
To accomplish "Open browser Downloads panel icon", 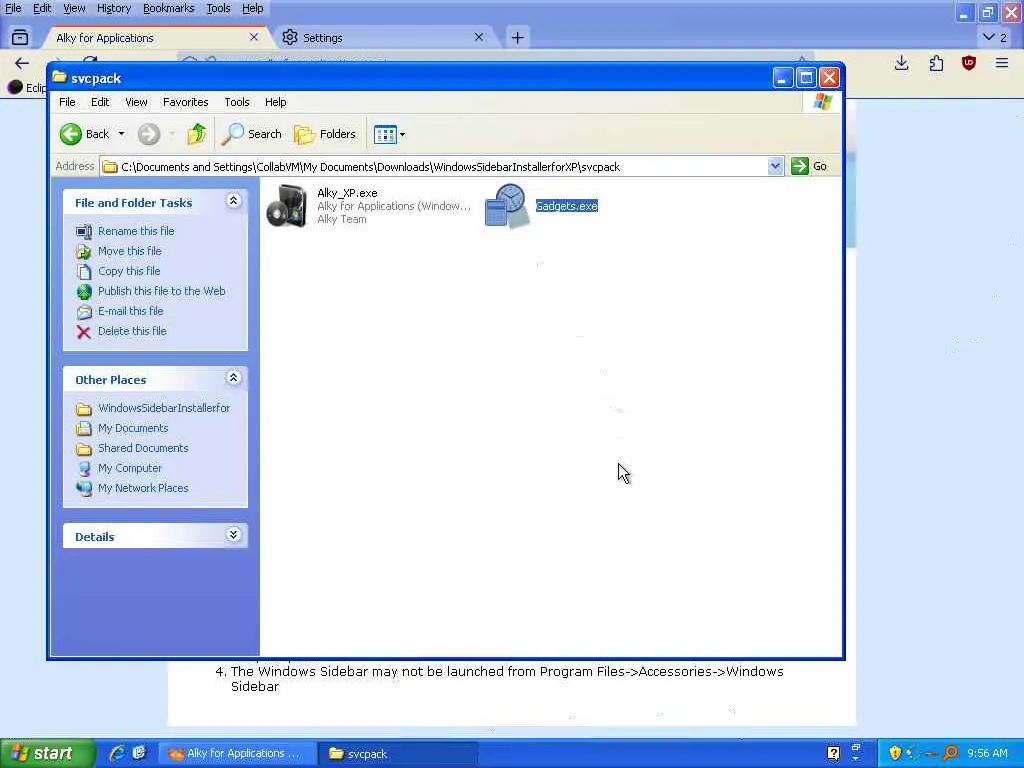I will tap(901, 63).
